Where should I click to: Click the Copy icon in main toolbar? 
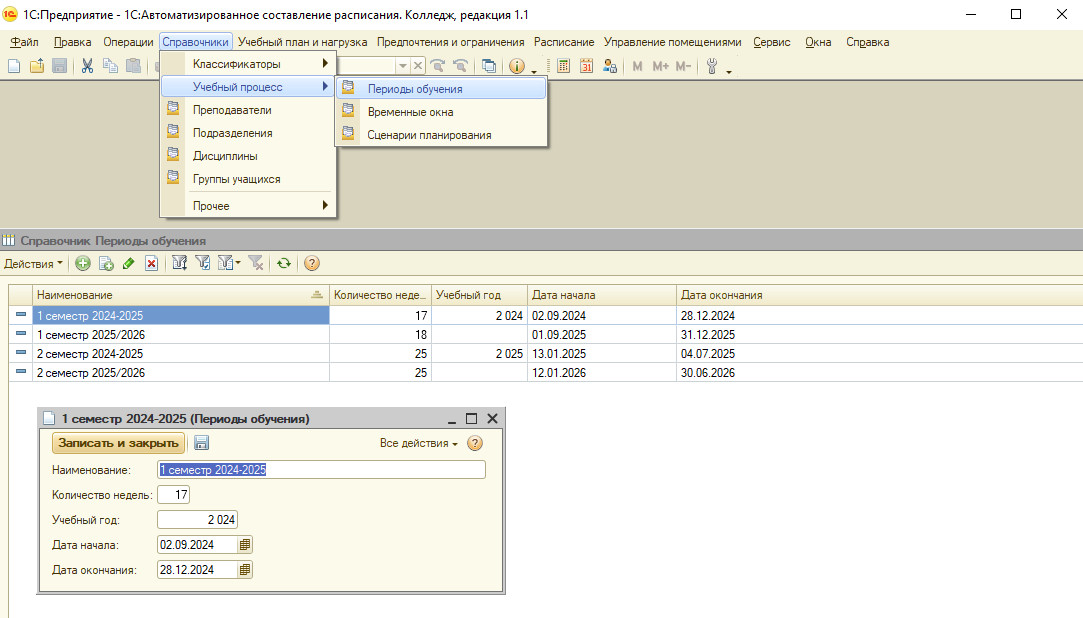(x=110, y=66)
